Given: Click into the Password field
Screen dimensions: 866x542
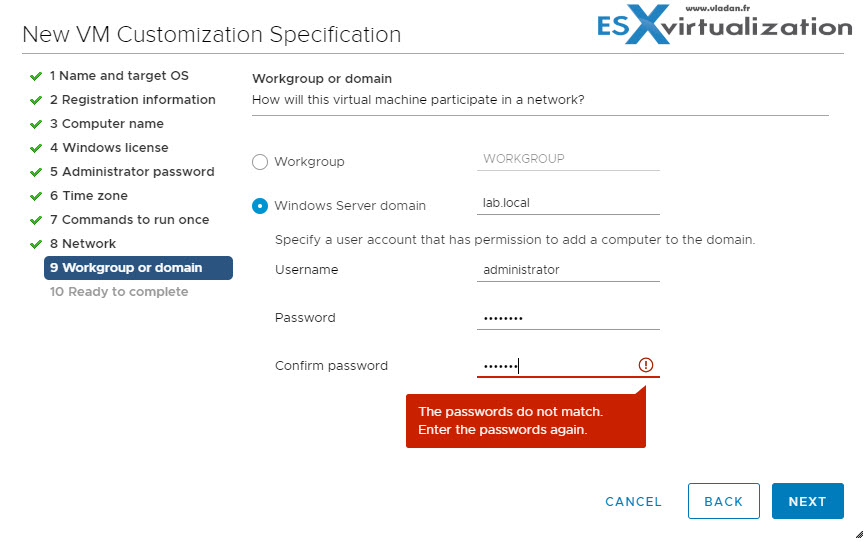Looking at the screenshot, I should (568, 318).
